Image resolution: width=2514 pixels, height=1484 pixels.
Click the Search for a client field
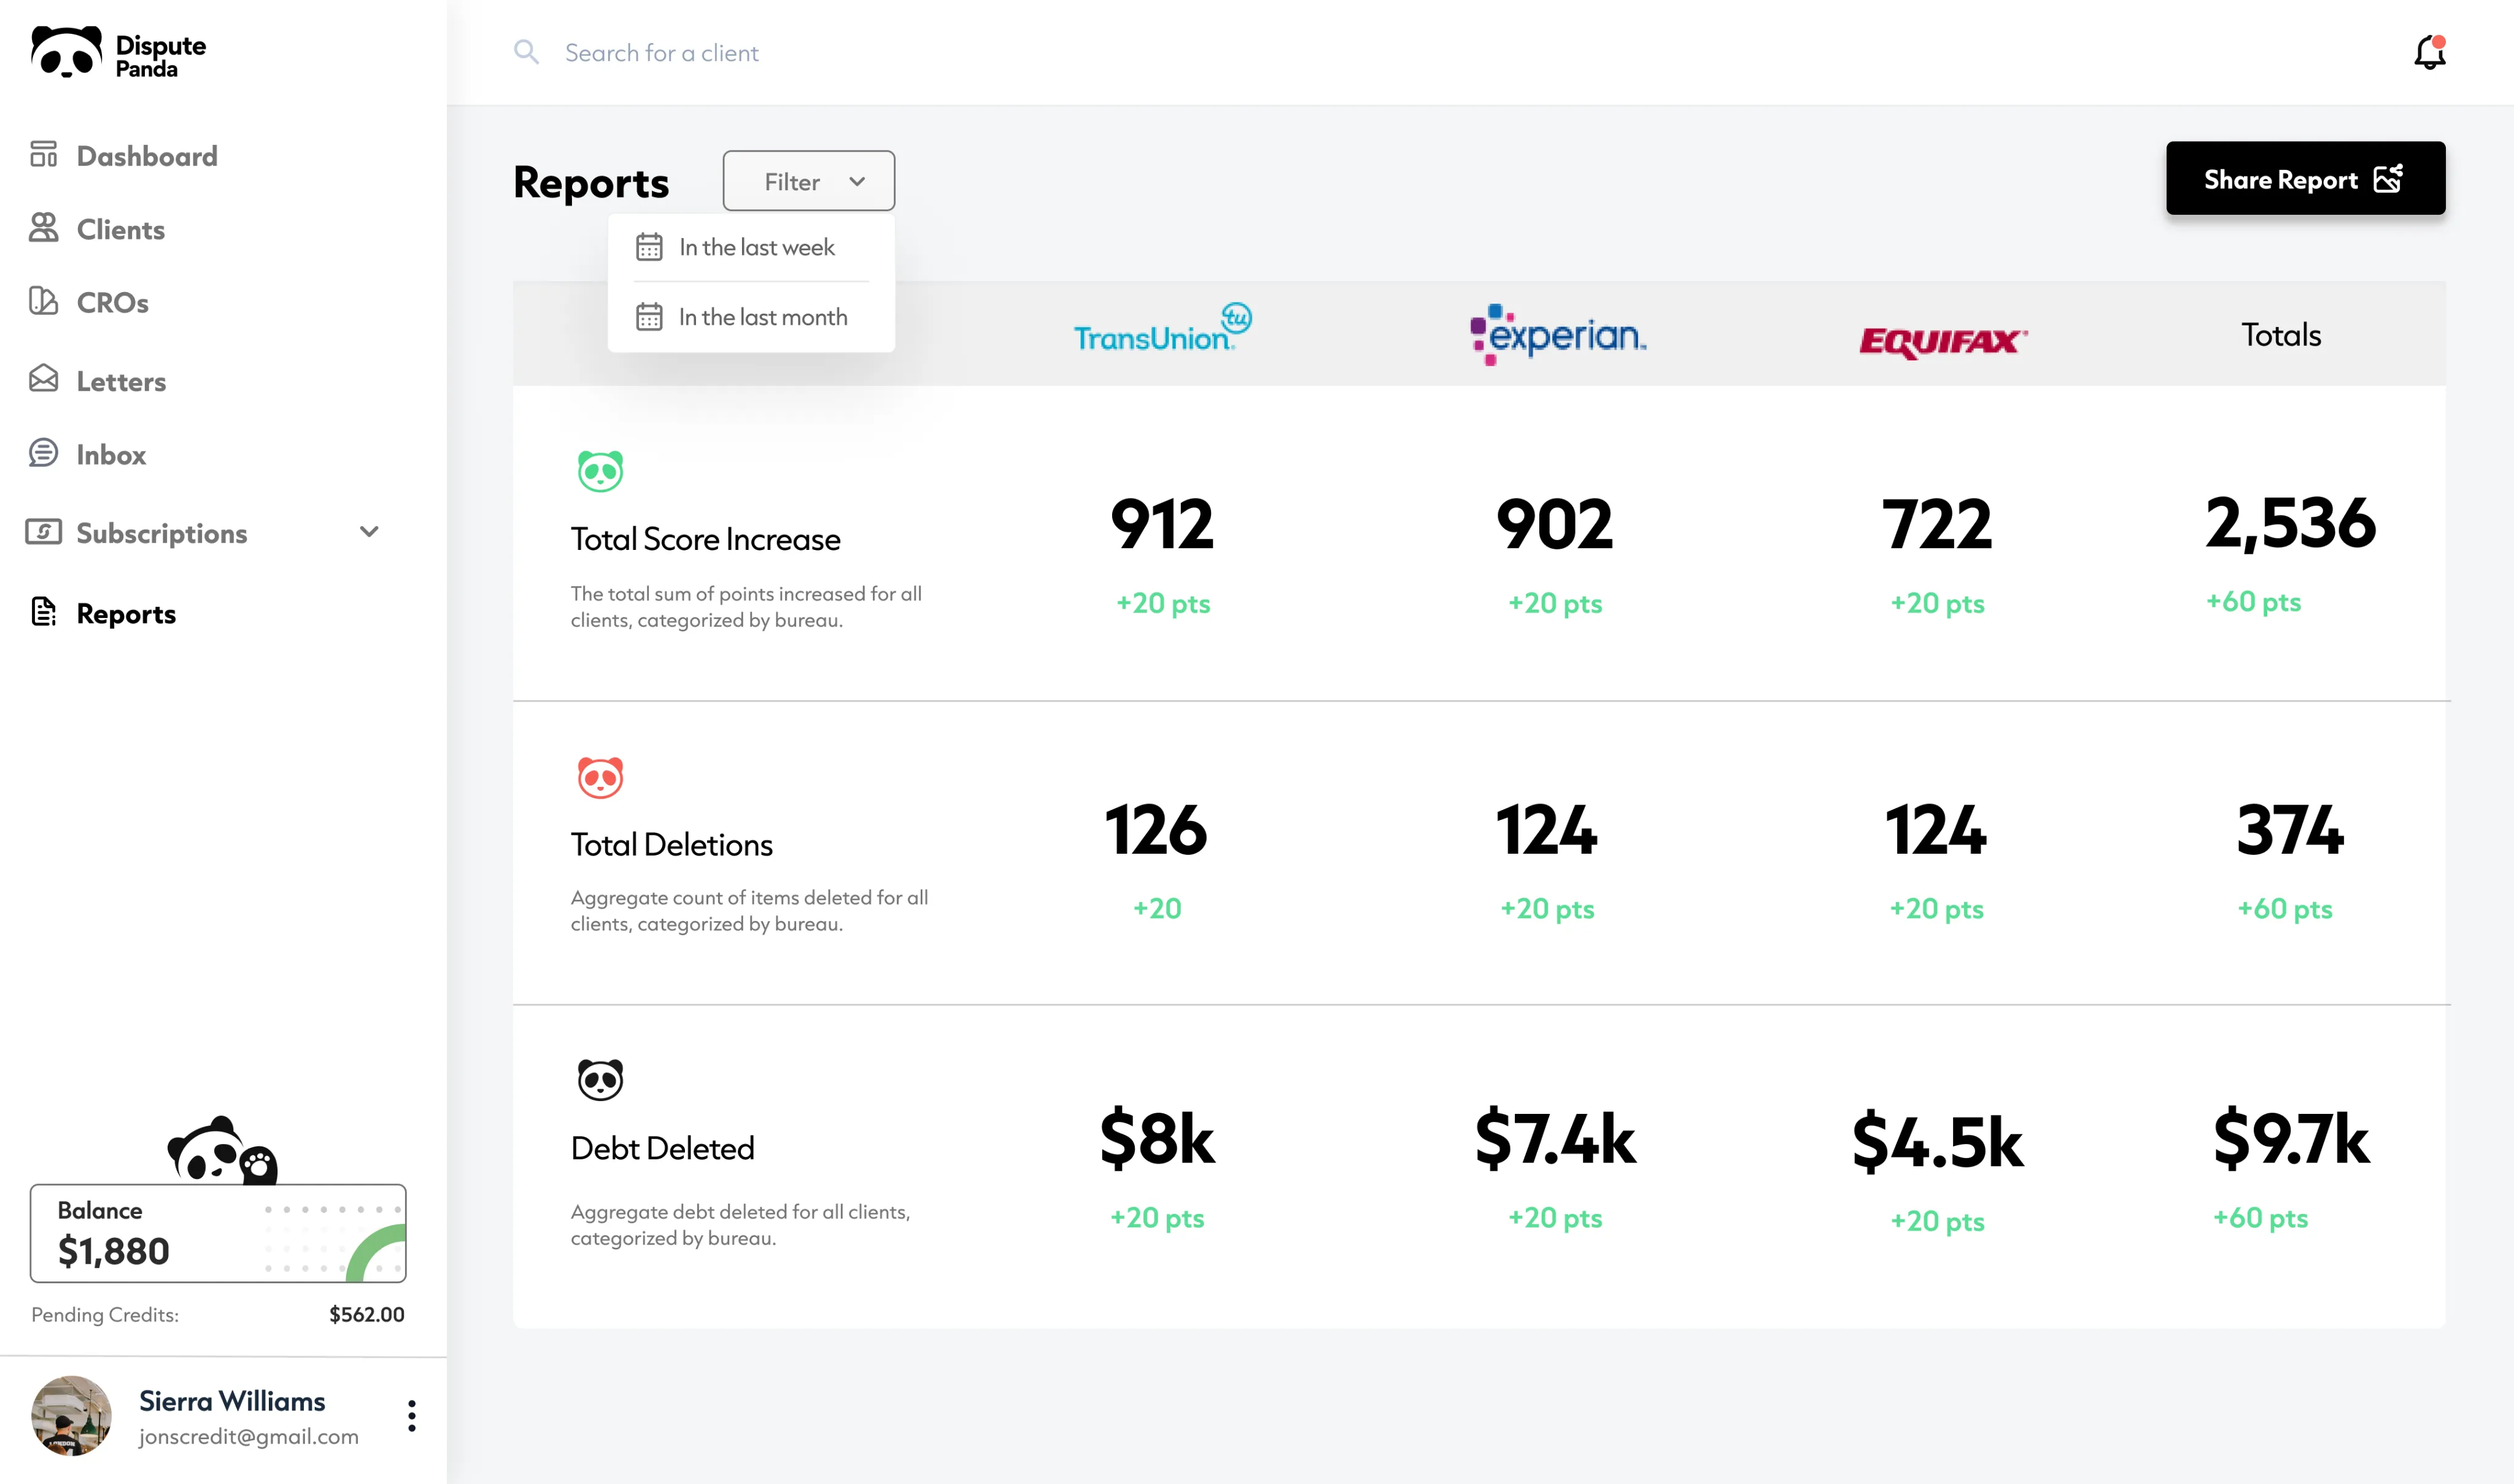pyautogui.click(x=661, y=52)
